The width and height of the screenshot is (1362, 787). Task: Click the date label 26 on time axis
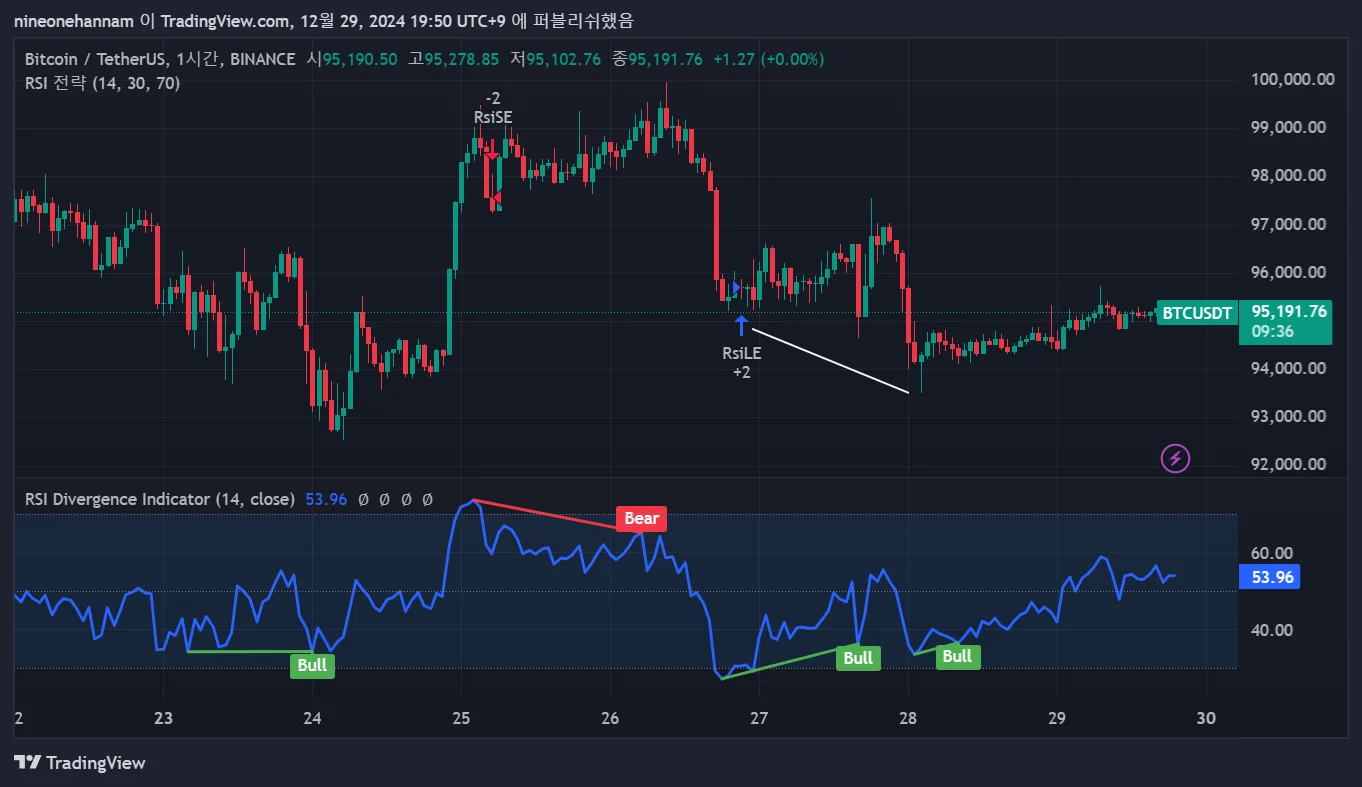[611, 717]
